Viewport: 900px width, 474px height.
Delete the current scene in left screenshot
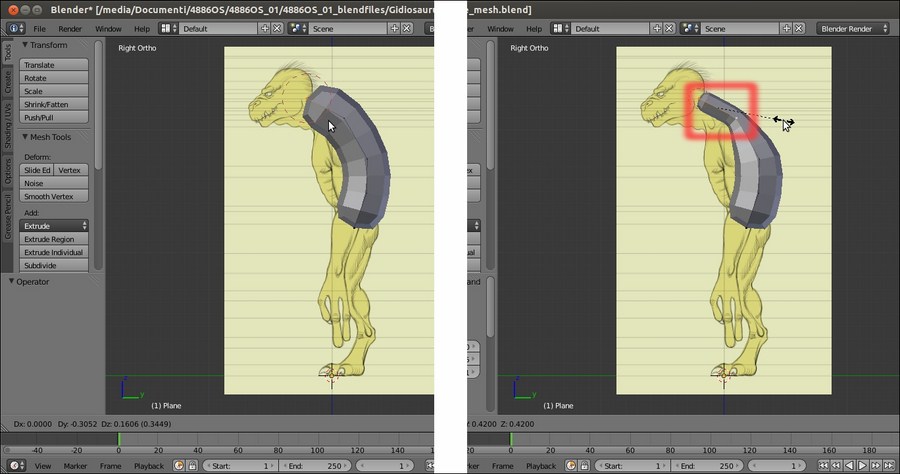click(406, 28)
